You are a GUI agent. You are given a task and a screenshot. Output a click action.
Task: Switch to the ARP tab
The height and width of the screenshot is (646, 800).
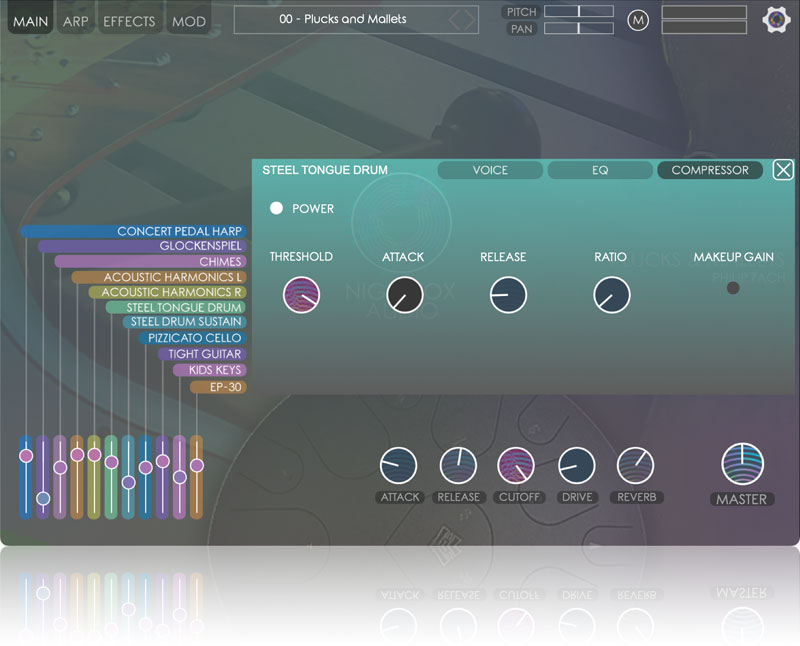[x=76, y=21]
